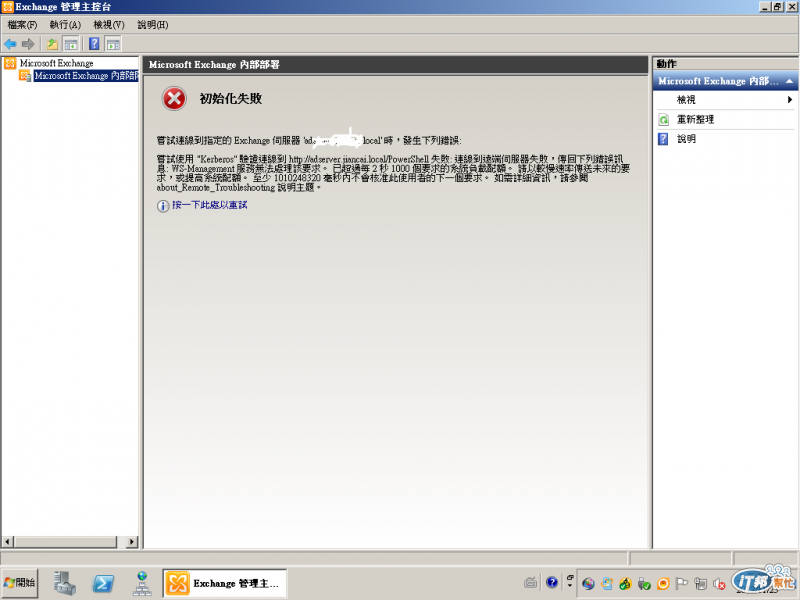The image size is (800, 600).
Task: Click the Back arrow toolbar icon
Action: click(10, 44)
